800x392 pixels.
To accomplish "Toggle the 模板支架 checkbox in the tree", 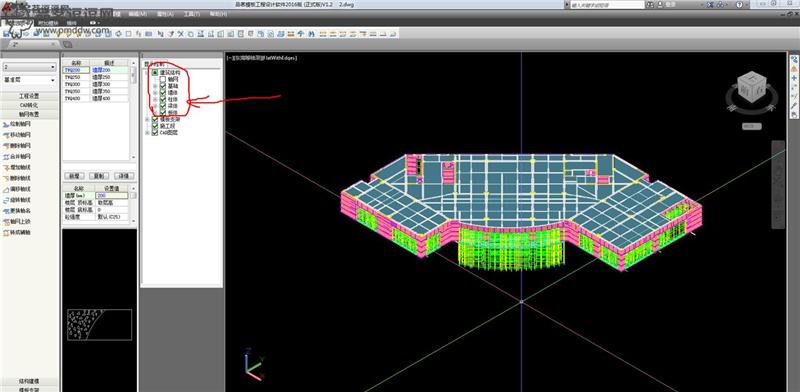I will coord(155,119).
